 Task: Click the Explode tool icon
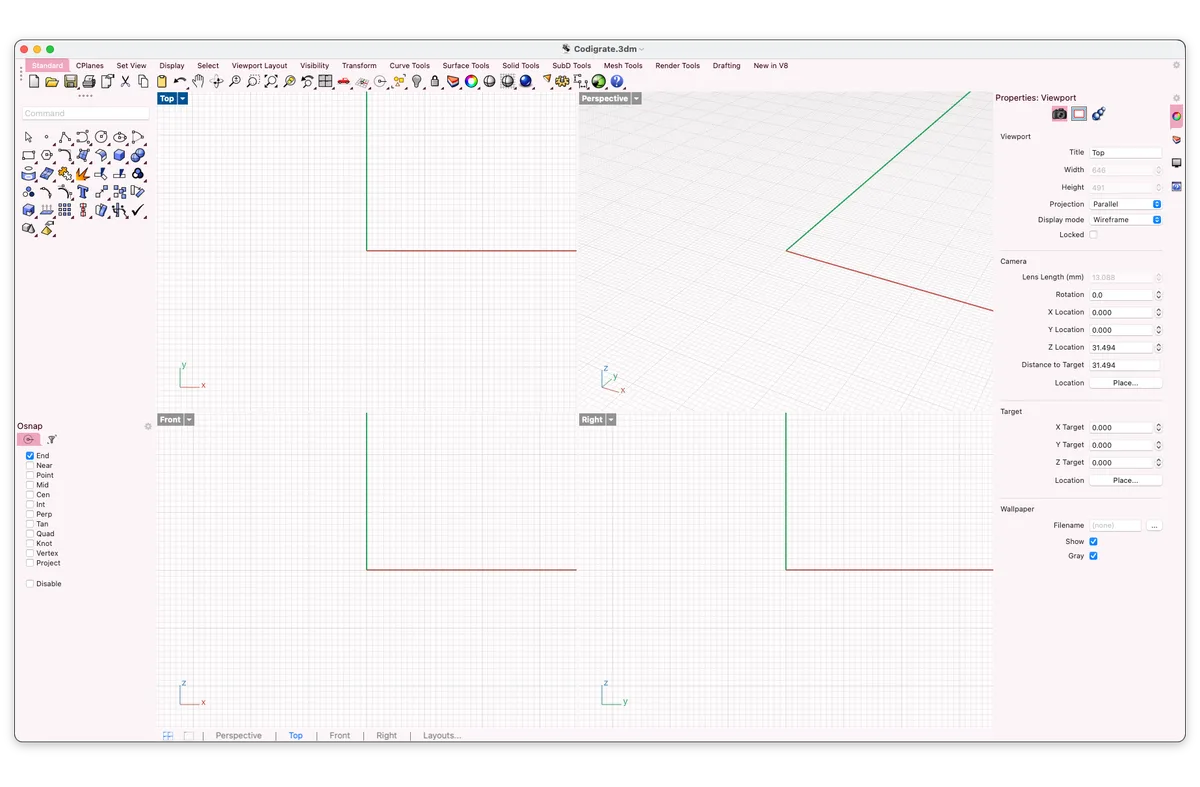[83, 173]
